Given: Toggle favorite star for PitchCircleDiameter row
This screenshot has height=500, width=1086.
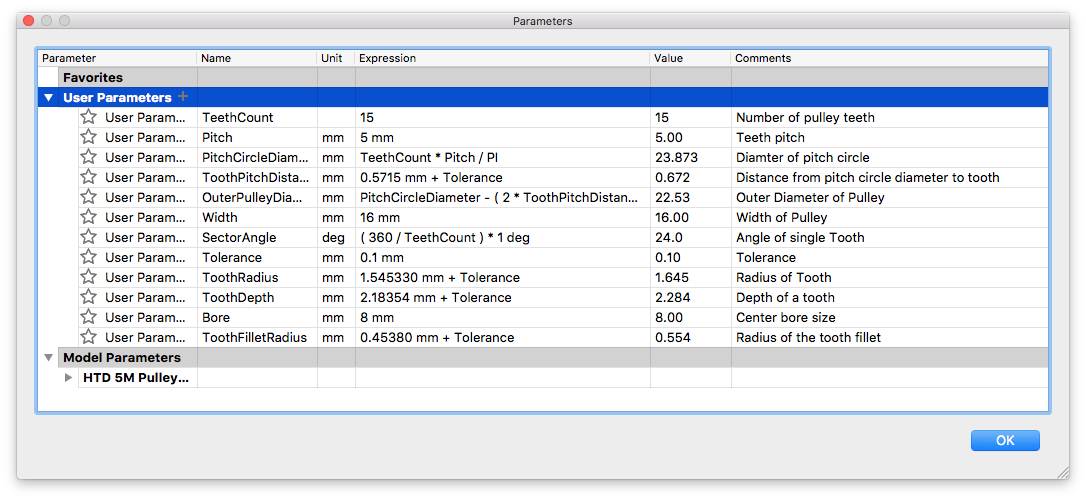Looking at the screenshot, I should pyautogui.click(x=89, y=157).
